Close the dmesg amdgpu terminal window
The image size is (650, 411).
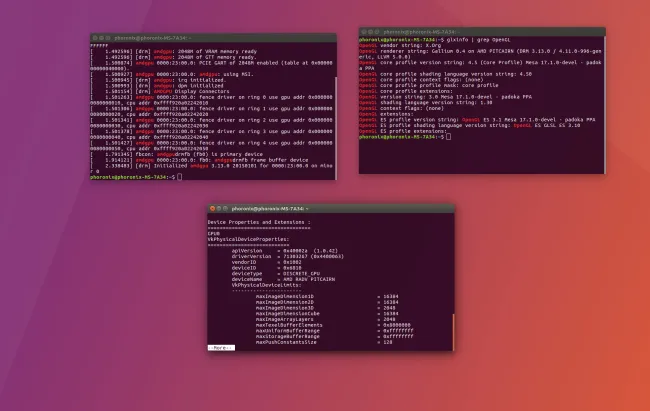[x=95, y=38]
